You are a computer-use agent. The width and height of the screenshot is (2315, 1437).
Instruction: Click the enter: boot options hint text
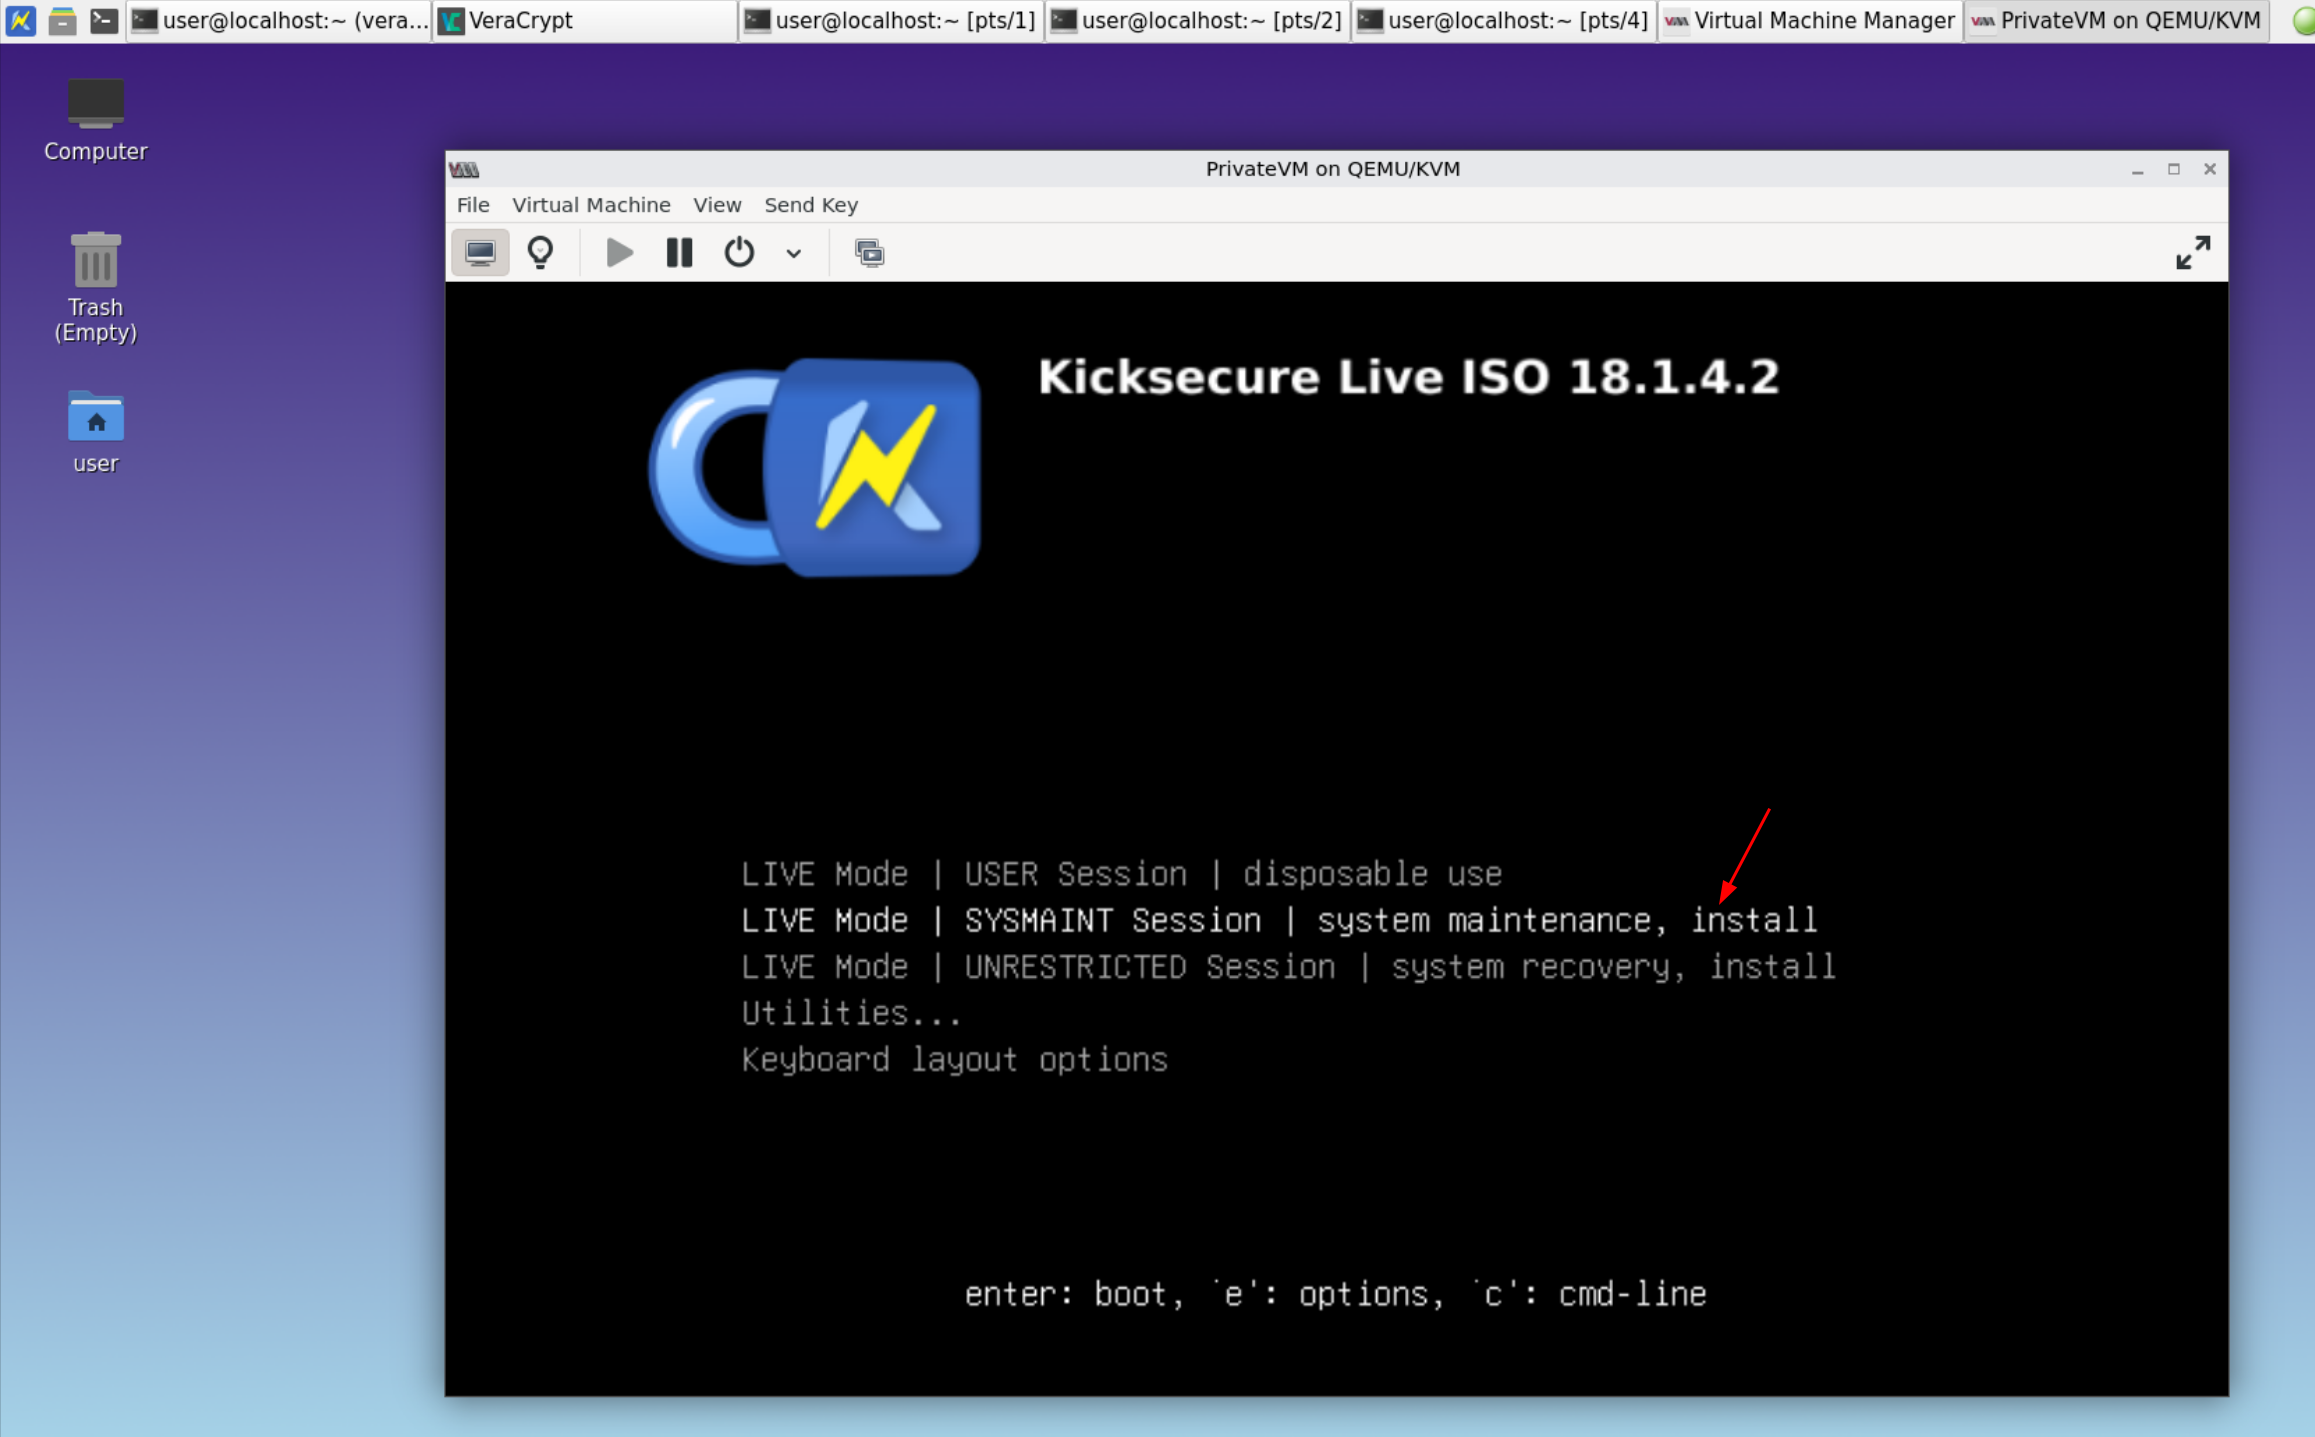1335,1294
